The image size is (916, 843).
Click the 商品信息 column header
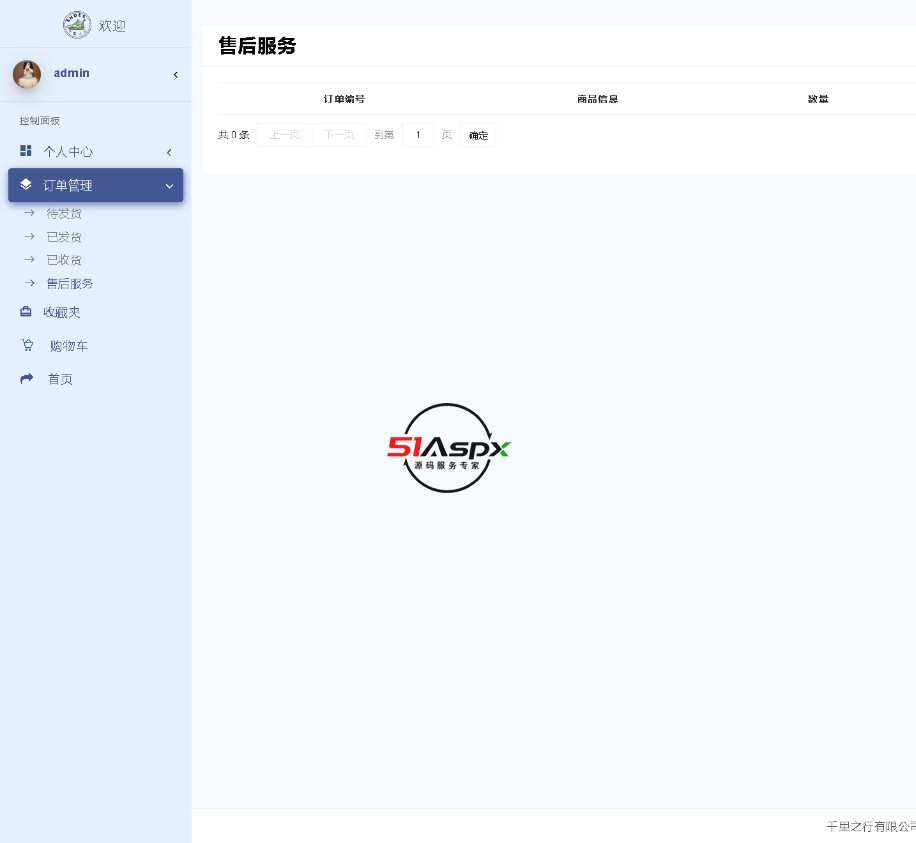(598, 99)
